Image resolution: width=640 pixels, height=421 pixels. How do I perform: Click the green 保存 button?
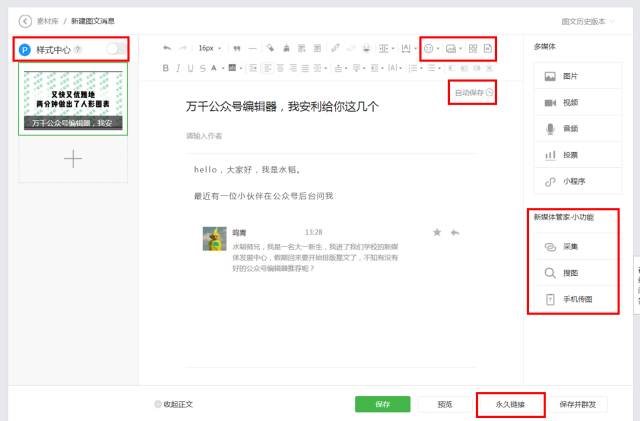click(x=382, y=404)
